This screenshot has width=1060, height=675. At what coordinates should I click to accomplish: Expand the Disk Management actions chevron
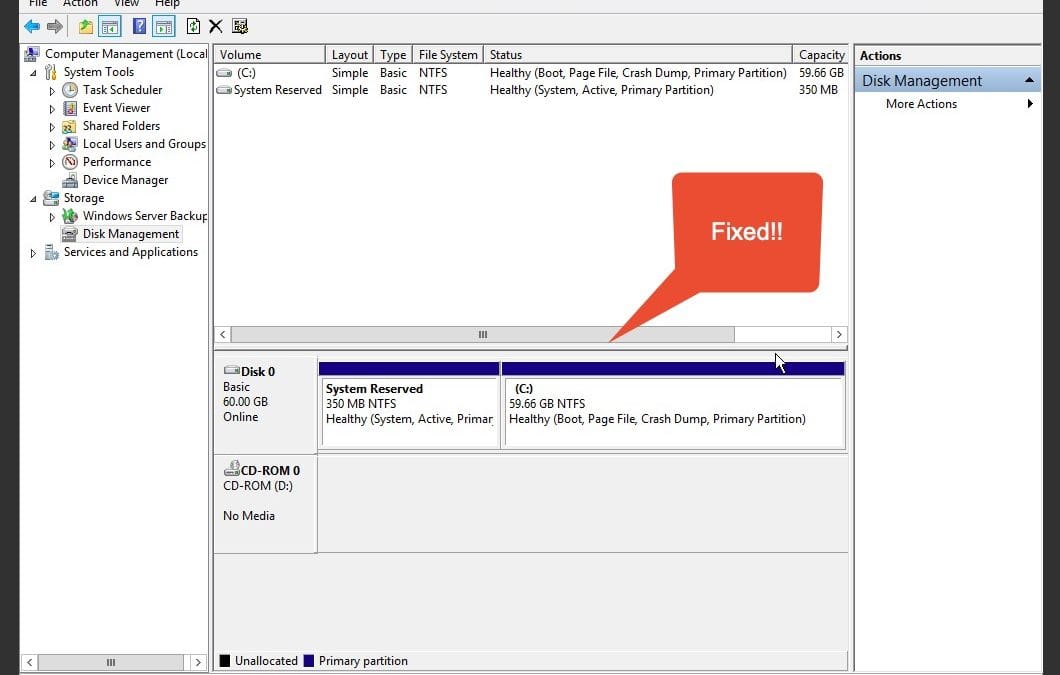1029,80
